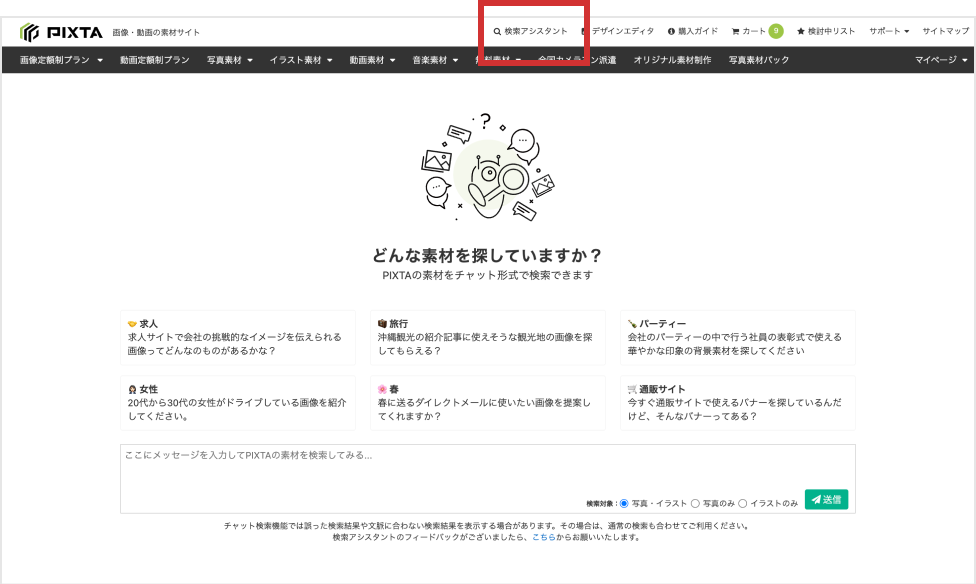This screenshot has width=976, height=584.
Task: Open オリジナル素材制作 menu item
Action: (672, 60)
